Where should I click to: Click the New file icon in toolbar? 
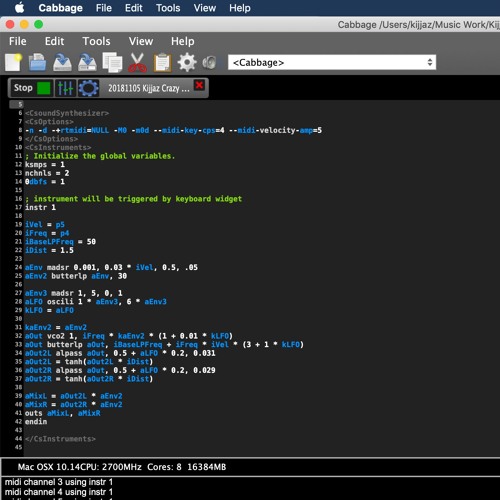(x=13, y=62)
